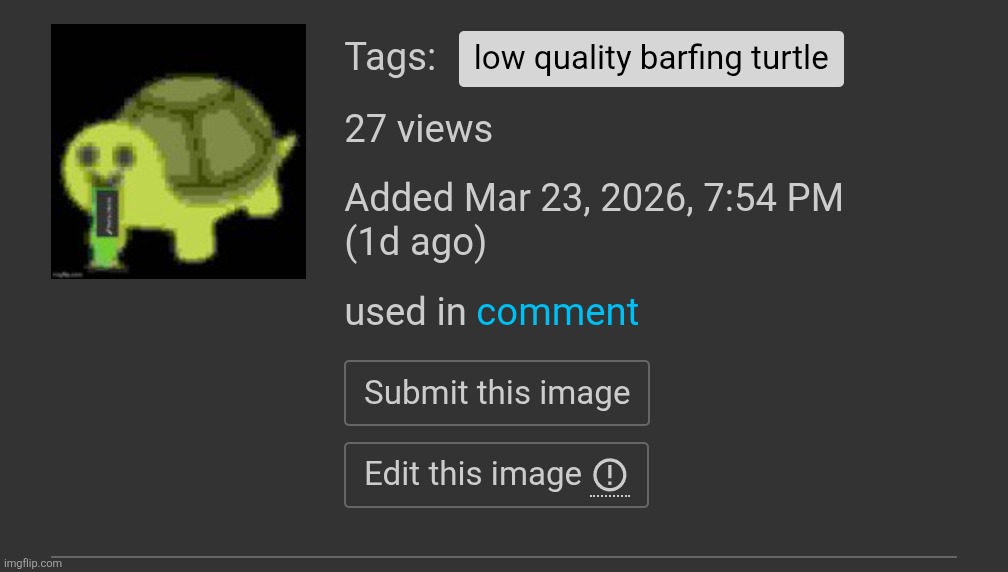Click the 'Submit this image' button
Viewport: 1008px width, 572px height.
click(x=497, y=393)
